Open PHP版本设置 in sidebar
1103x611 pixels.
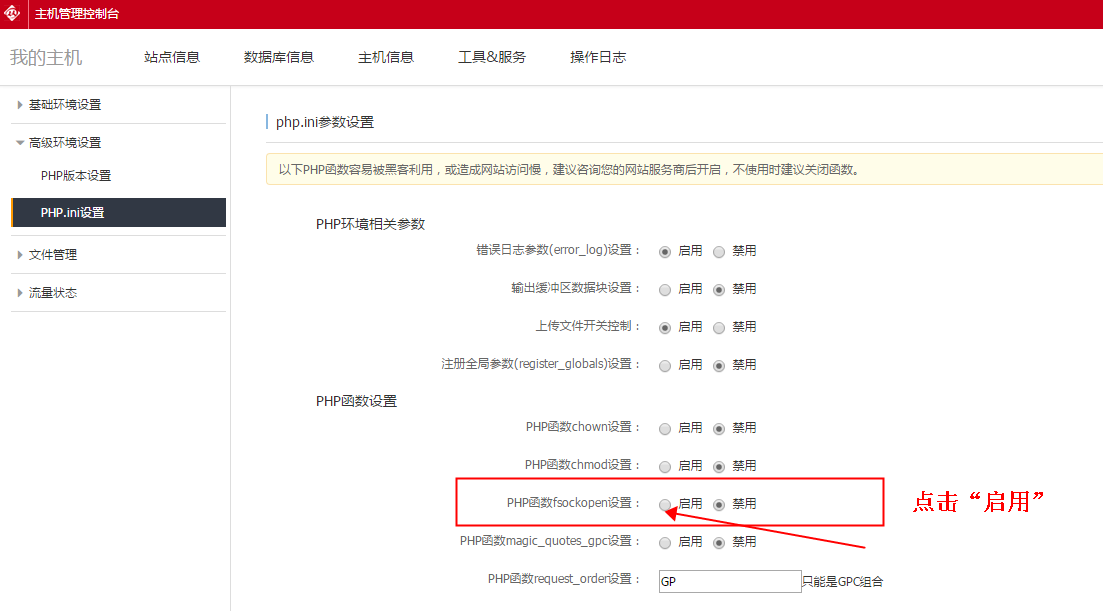[76, 176]
